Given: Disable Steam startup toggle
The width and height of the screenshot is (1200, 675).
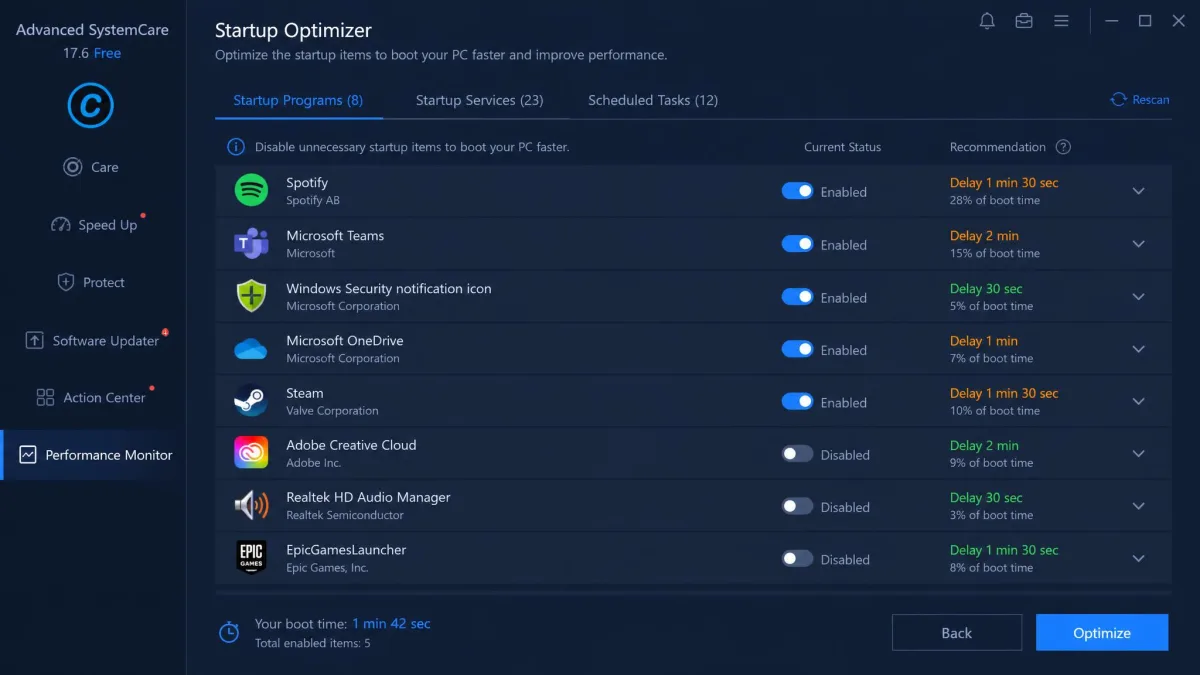Looking at the screenshot, I should [x=797, y=402].
